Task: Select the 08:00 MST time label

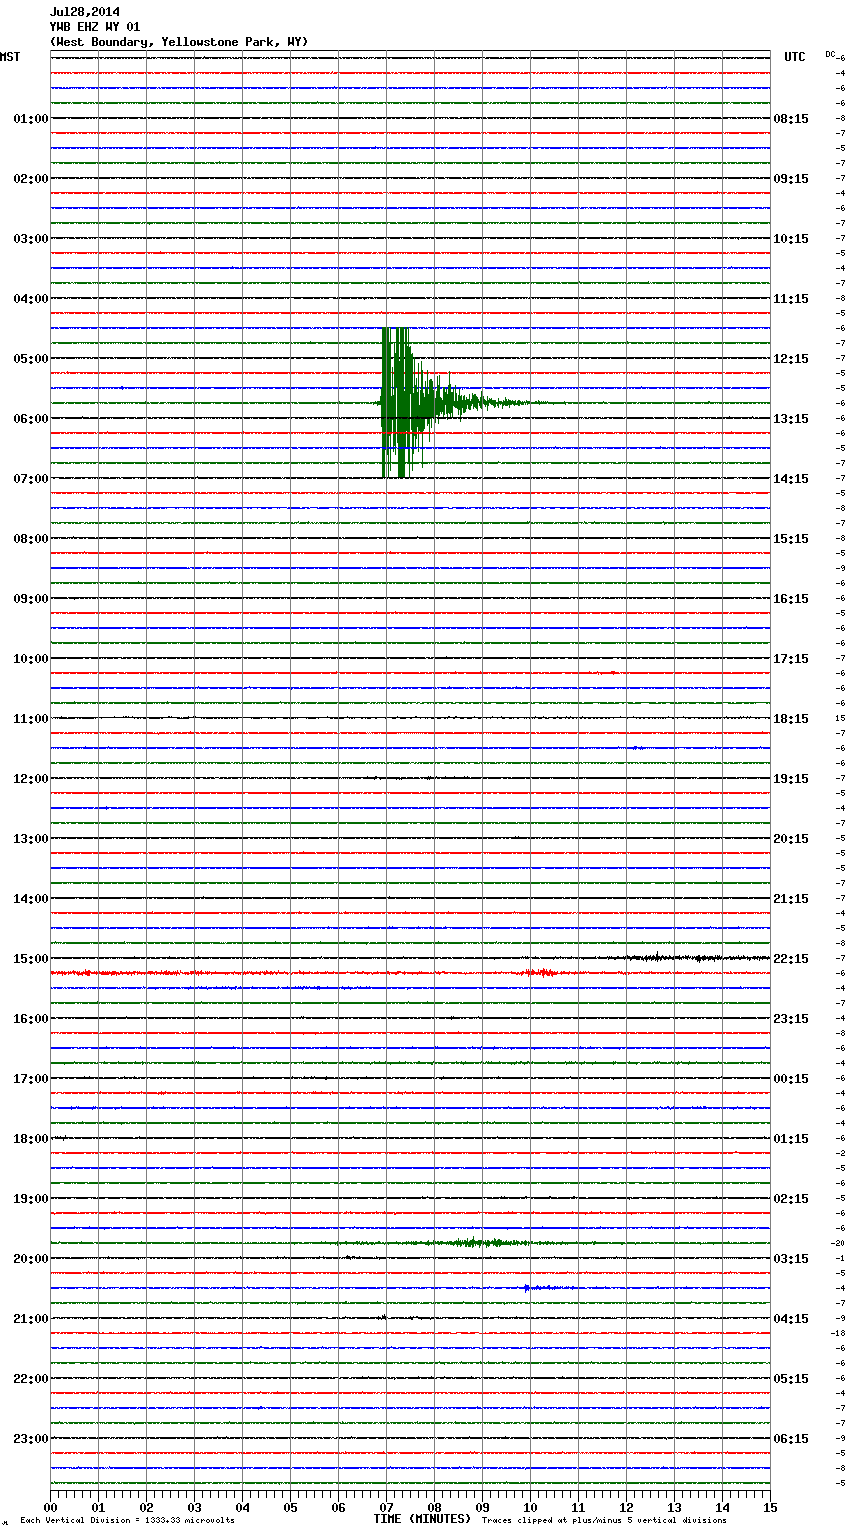Action: point(31,539)
